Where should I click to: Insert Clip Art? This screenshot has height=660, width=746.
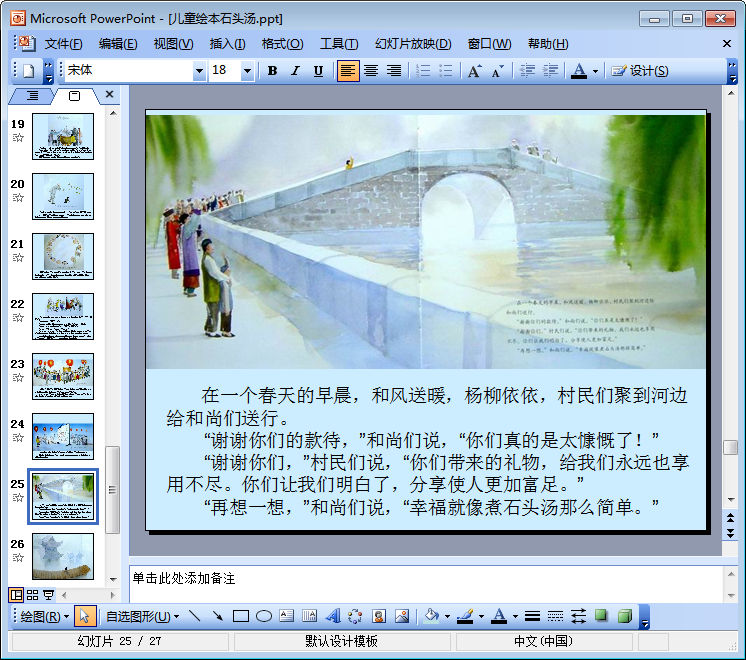(379, 616)
